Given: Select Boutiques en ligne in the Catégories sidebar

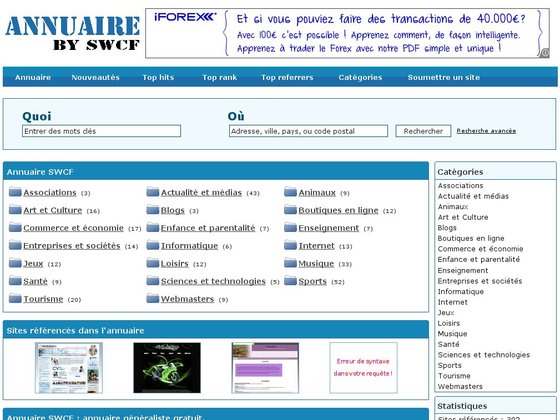Looking at the screenshot, I should pyautogui.click(x=471, y=238).
